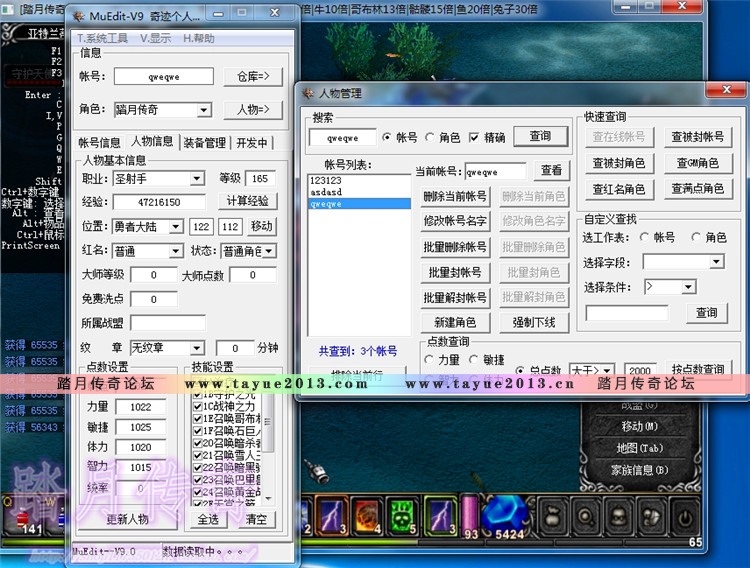Click the active lightning skill with green frame
This screenshot has width=750, height=568.
441,515
